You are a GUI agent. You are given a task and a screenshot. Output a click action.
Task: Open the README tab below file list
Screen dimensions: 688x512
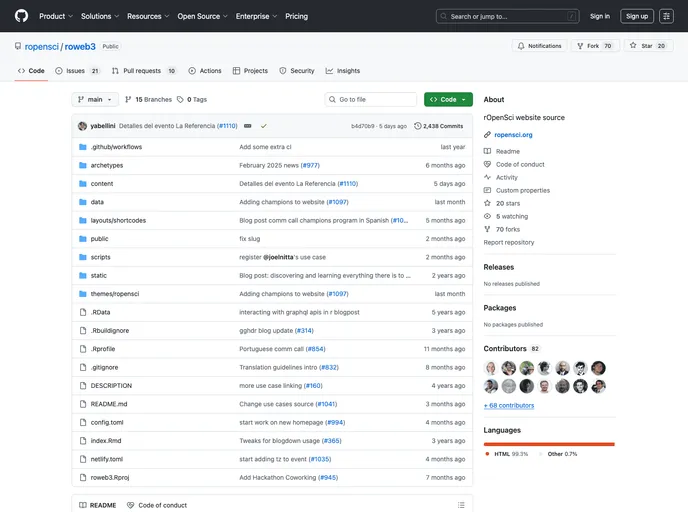tap(97, 505)
